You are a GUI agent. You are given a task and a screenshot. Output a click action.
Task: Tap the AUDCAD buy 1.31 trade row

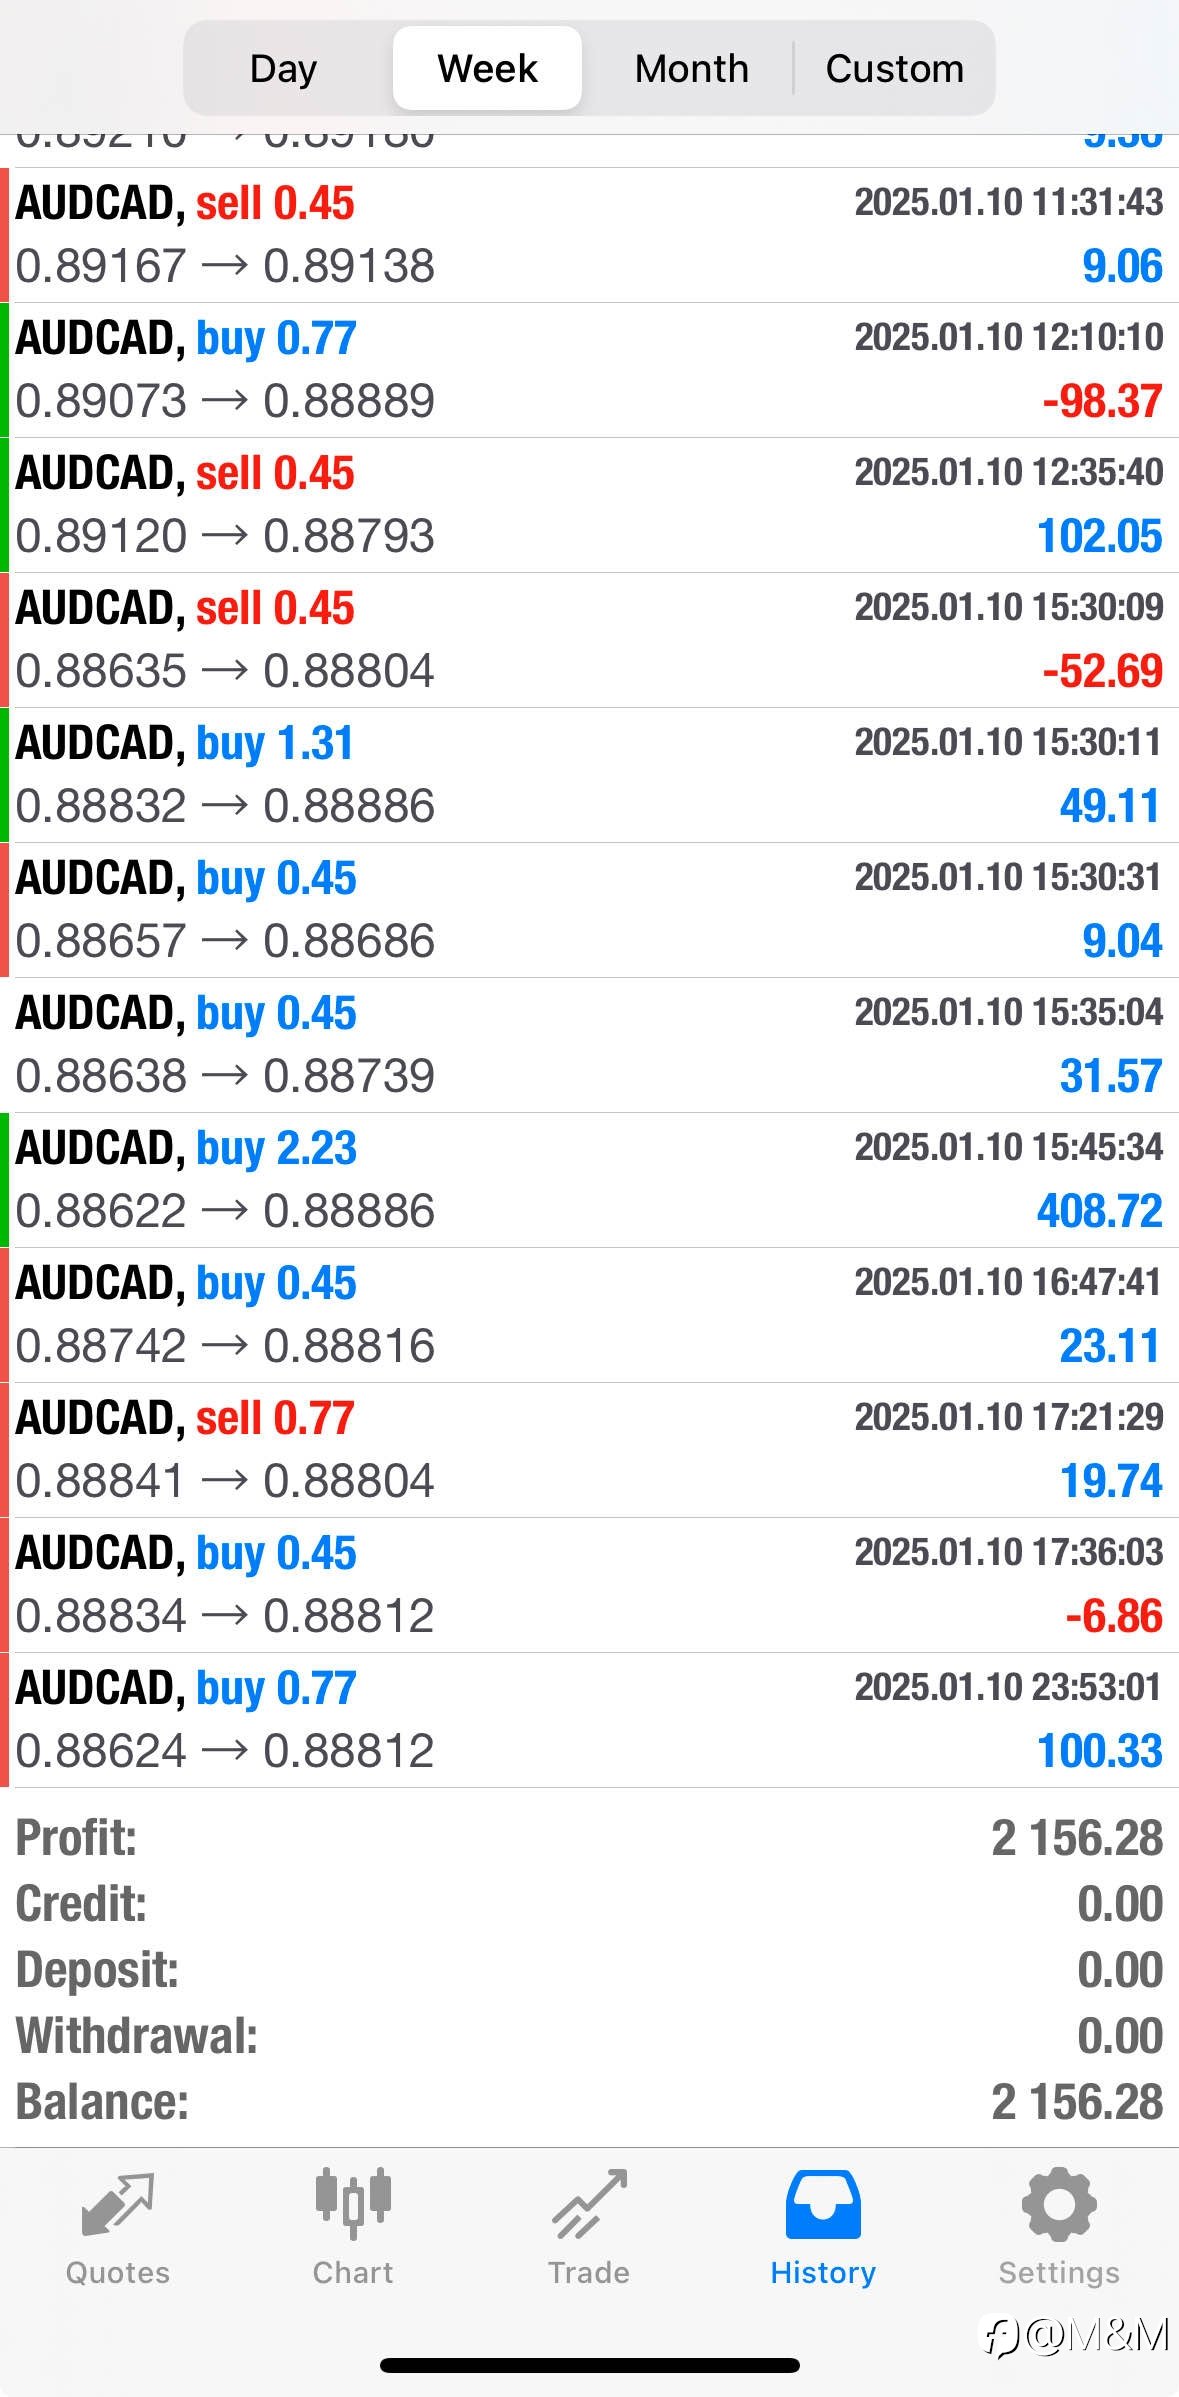(589, 775)
